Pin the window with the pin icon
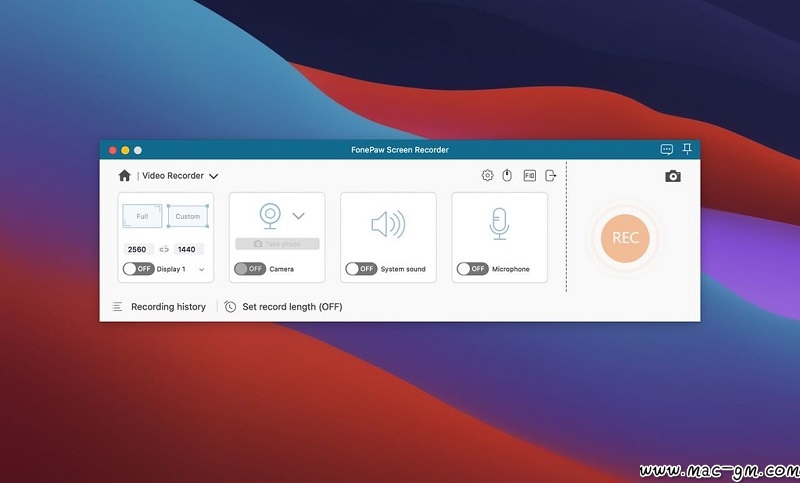The width and height of the screenshot is (800, 483). (x=687, y=149)
